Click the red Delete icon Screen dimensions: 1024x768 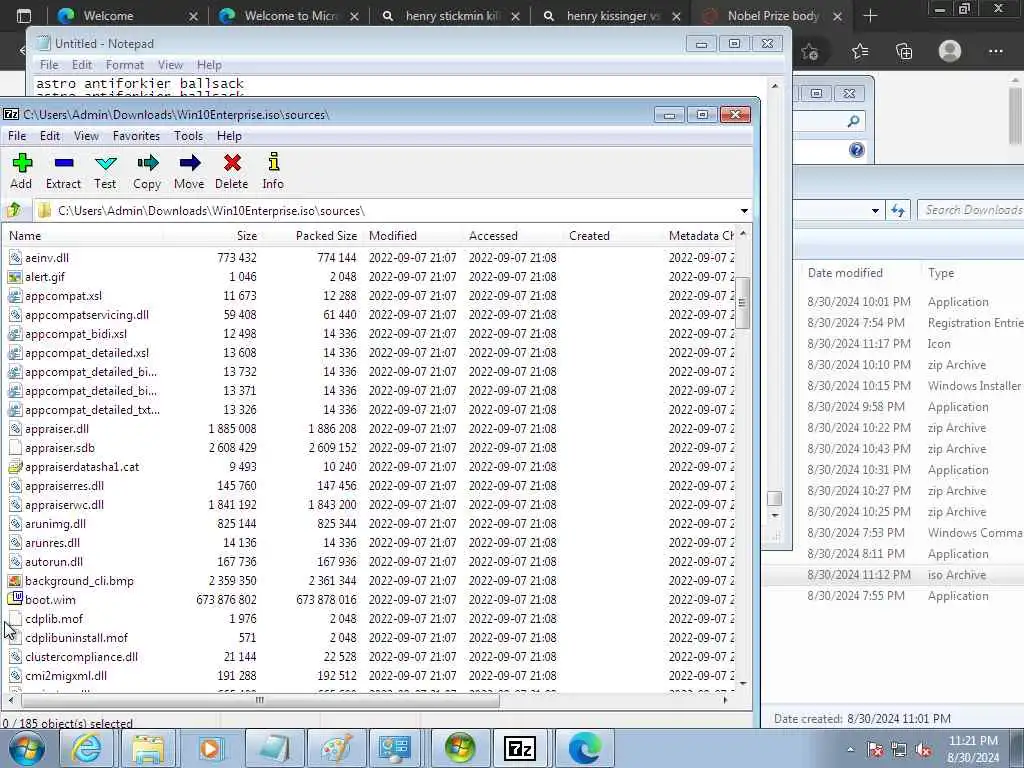(232, 171)
